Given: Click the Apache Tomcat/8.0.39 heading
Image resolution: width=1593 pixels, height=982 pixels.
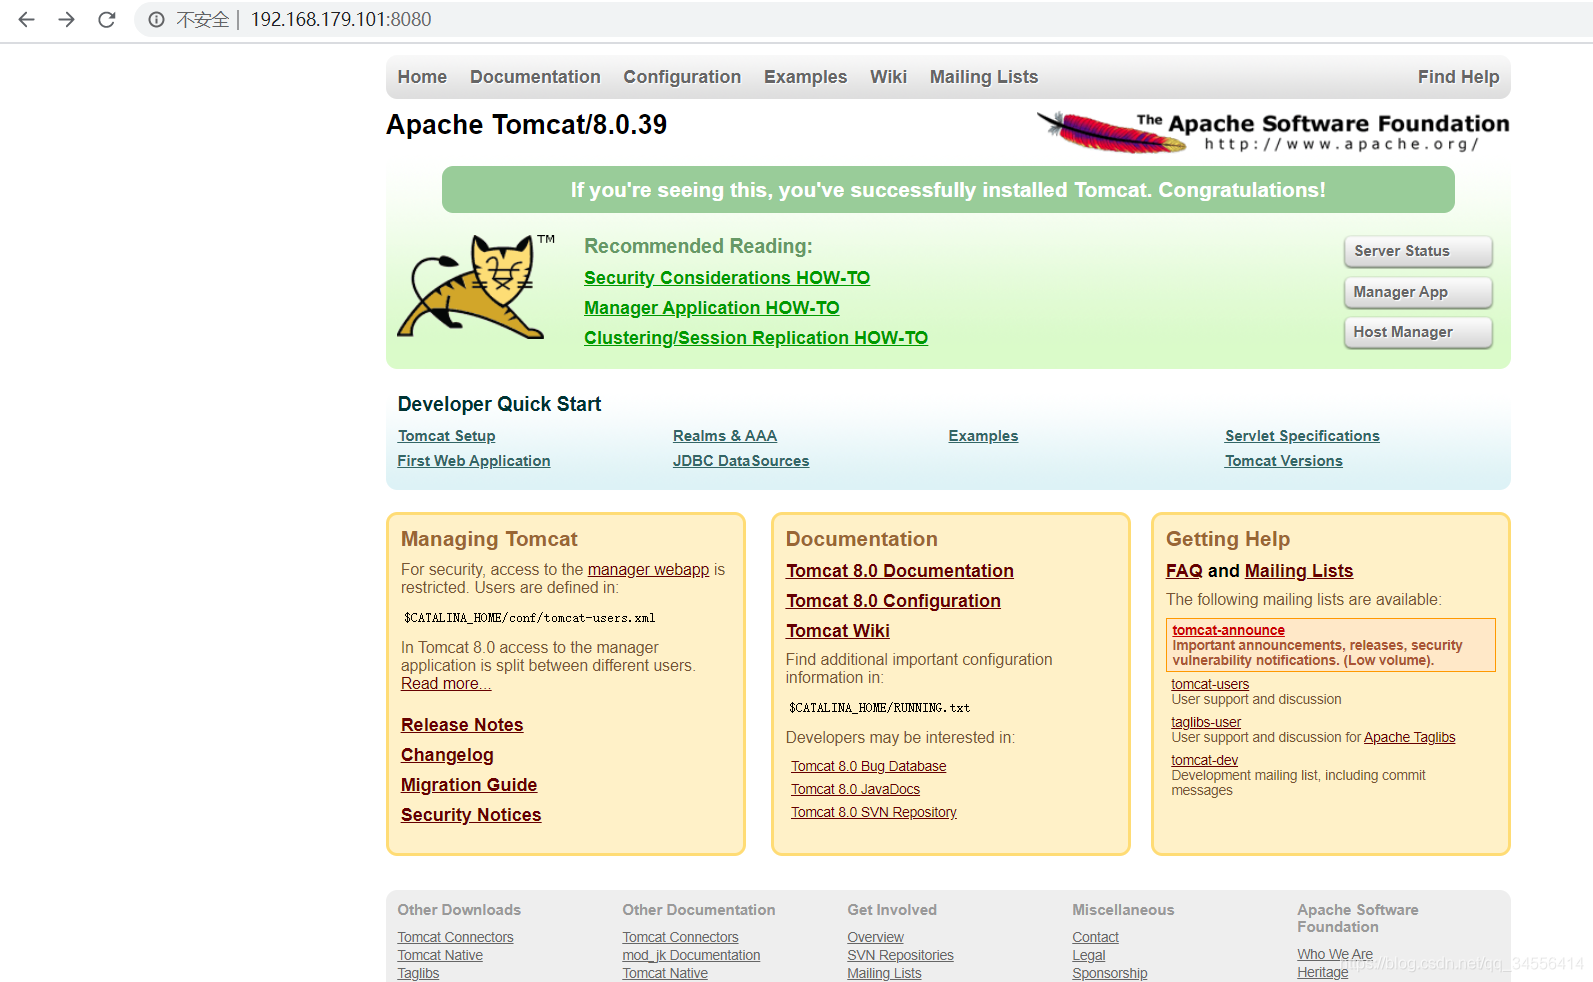Looking at the screenshot, I should click(526, 124).
